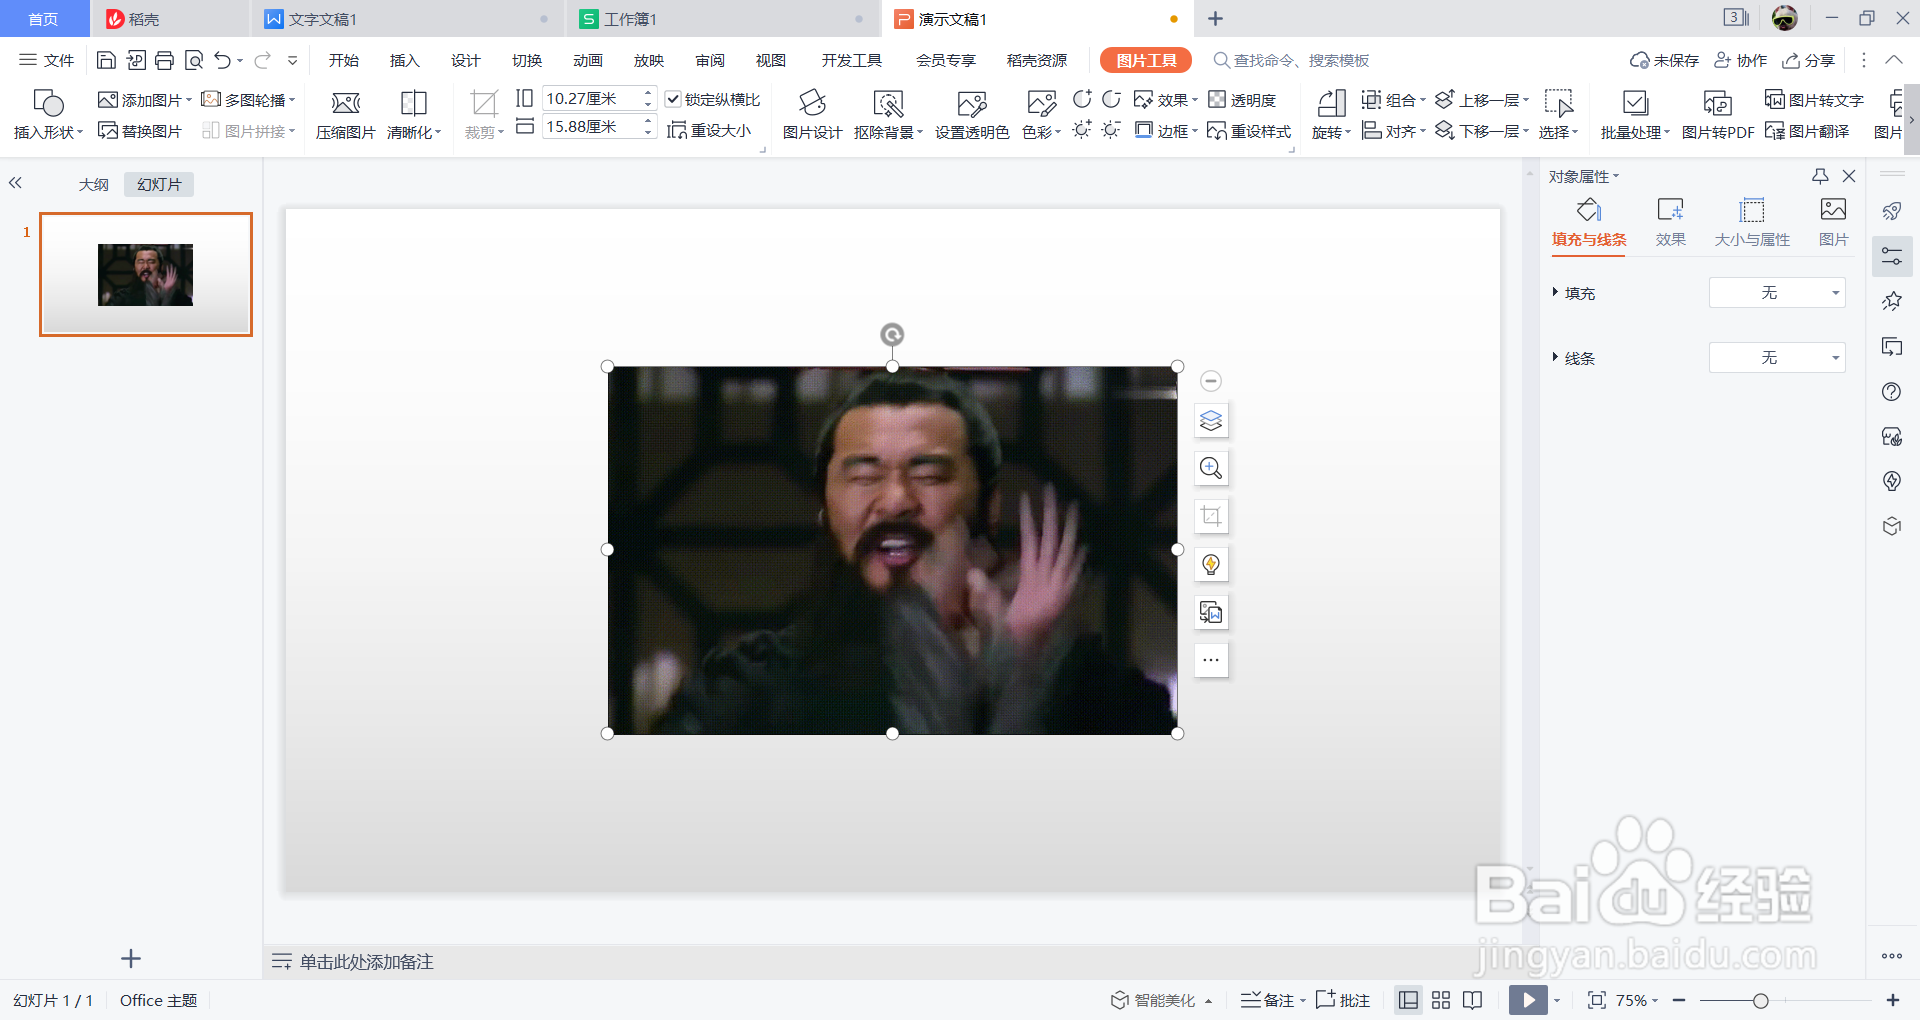
Task: Collapse the slide panel with double chevron
Action: tap(15, 183)
